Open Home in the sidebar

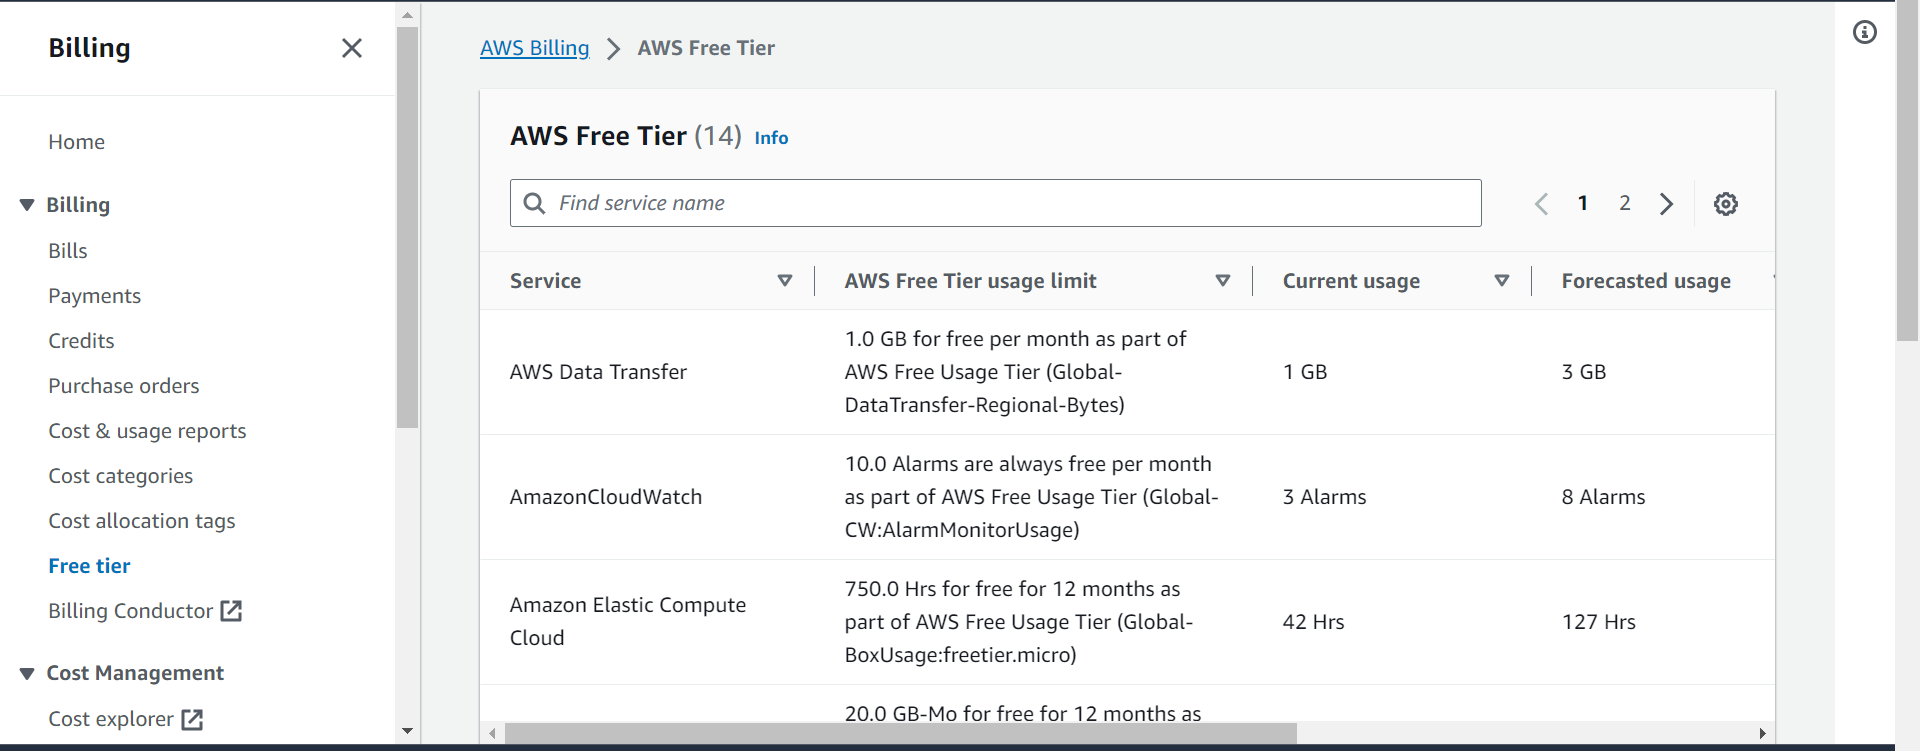coord(77,142)
